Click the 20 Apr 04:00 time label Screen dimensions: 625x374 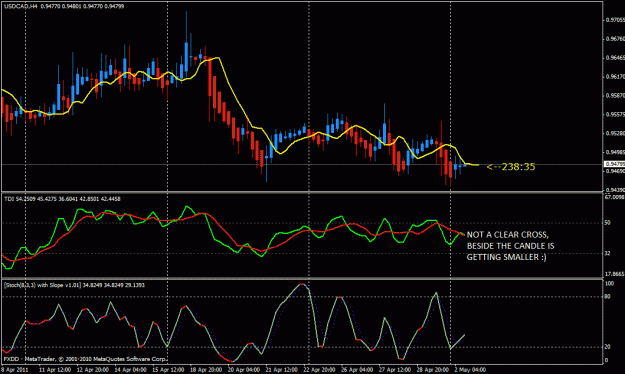[244, 370]
